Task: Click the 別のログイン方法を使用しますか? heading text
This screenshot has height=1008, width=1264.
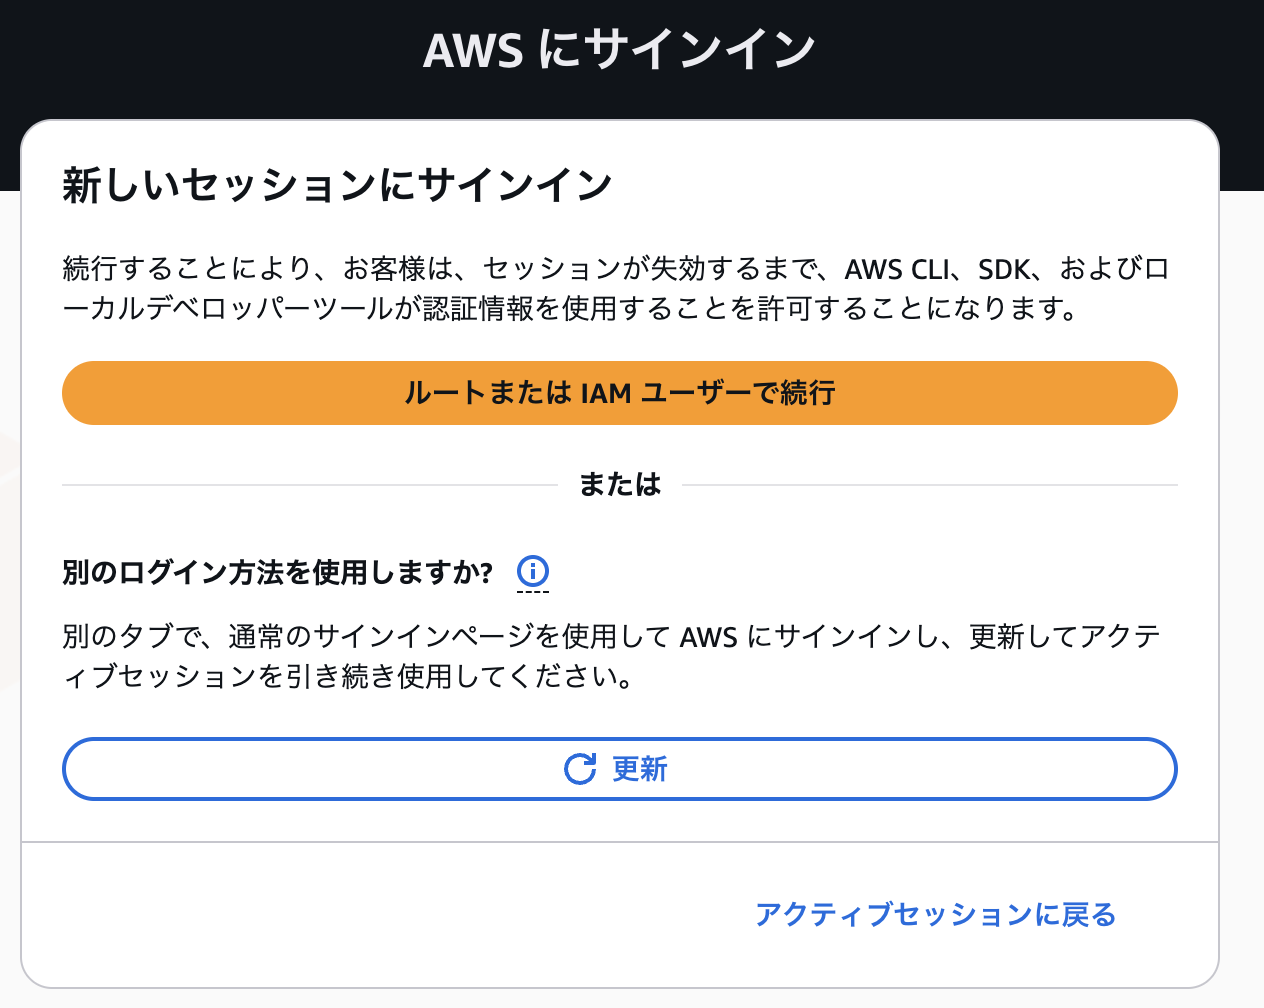Action: pyautogui.click(x=278, y=573)
